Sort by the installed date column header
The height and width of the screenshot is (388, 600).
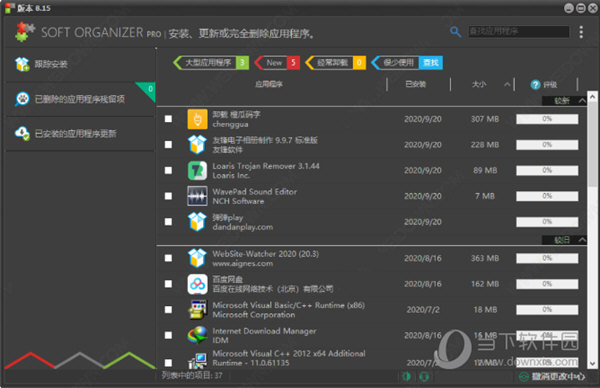416,85
